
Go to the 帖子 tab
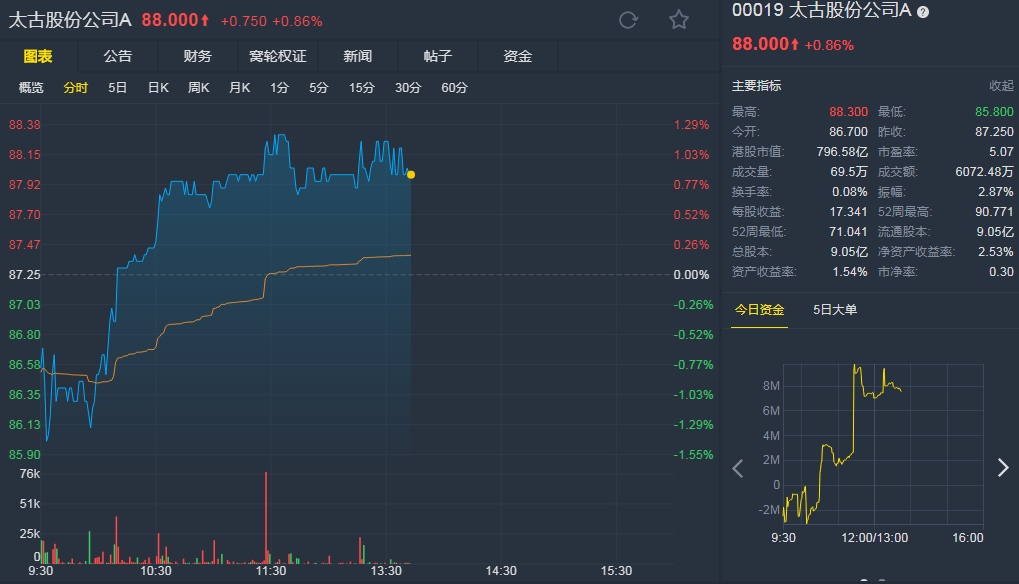point(437,56)
